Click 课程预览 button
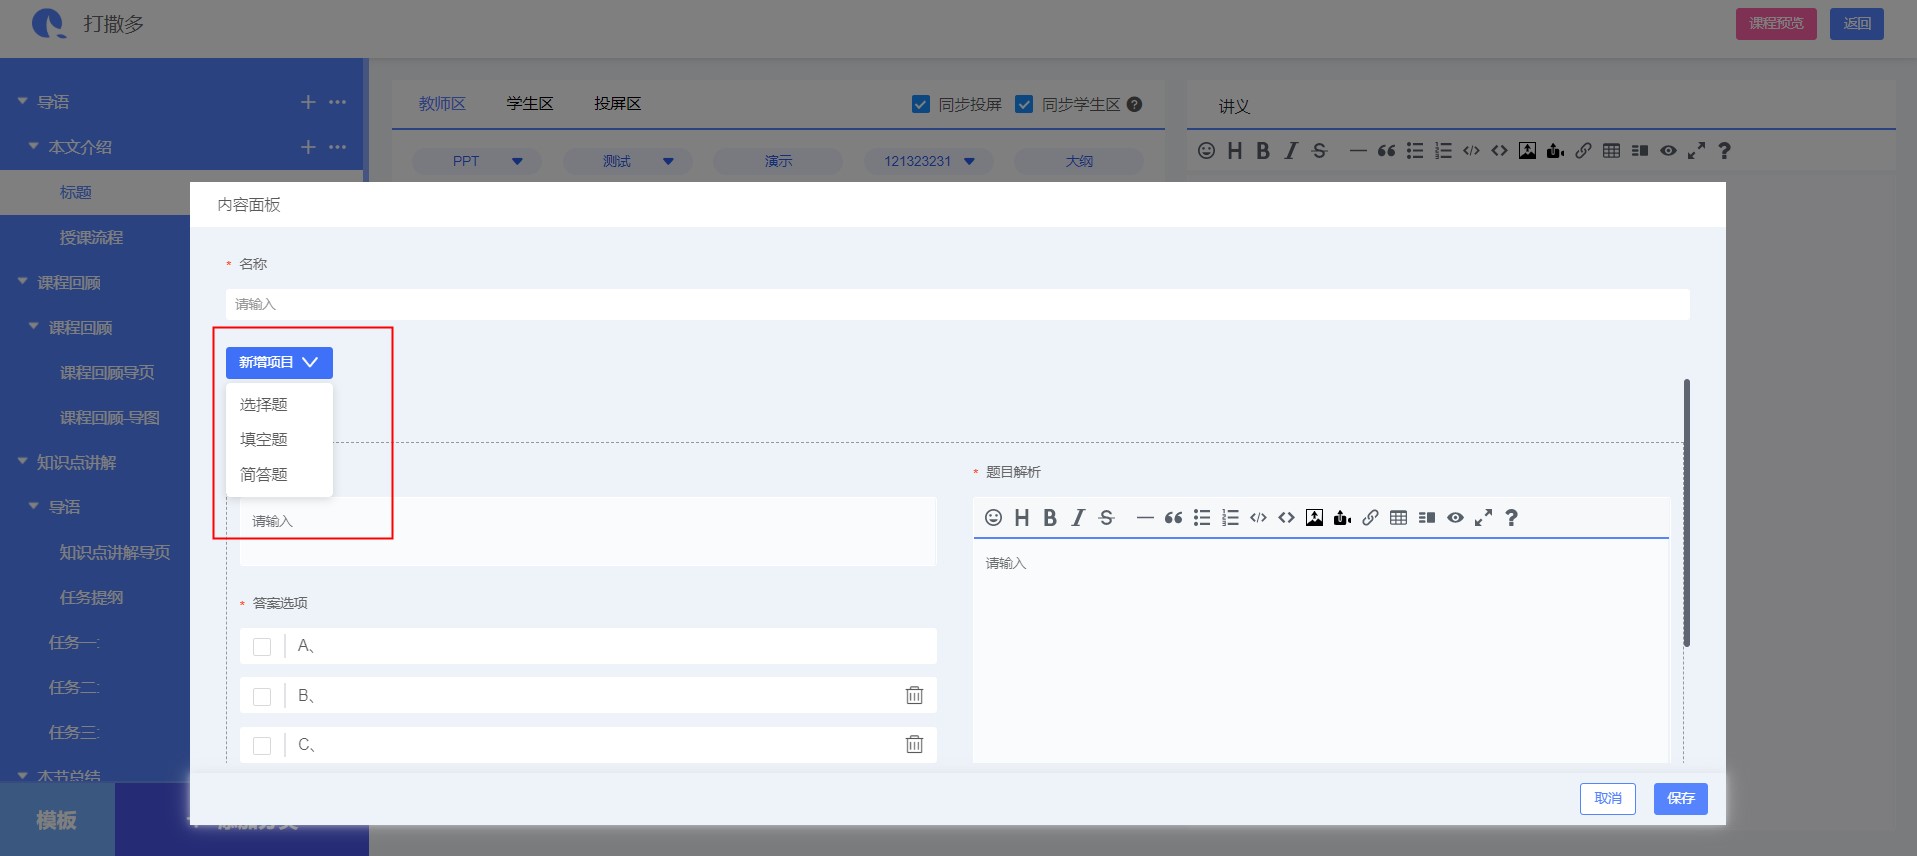 1776,23
